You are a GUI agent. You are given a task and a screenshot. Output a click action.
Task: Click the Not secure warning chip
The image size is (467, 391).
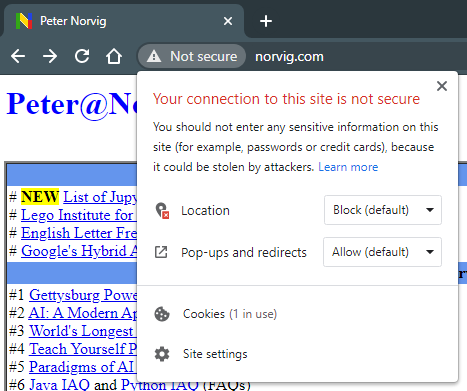[192, 56]
